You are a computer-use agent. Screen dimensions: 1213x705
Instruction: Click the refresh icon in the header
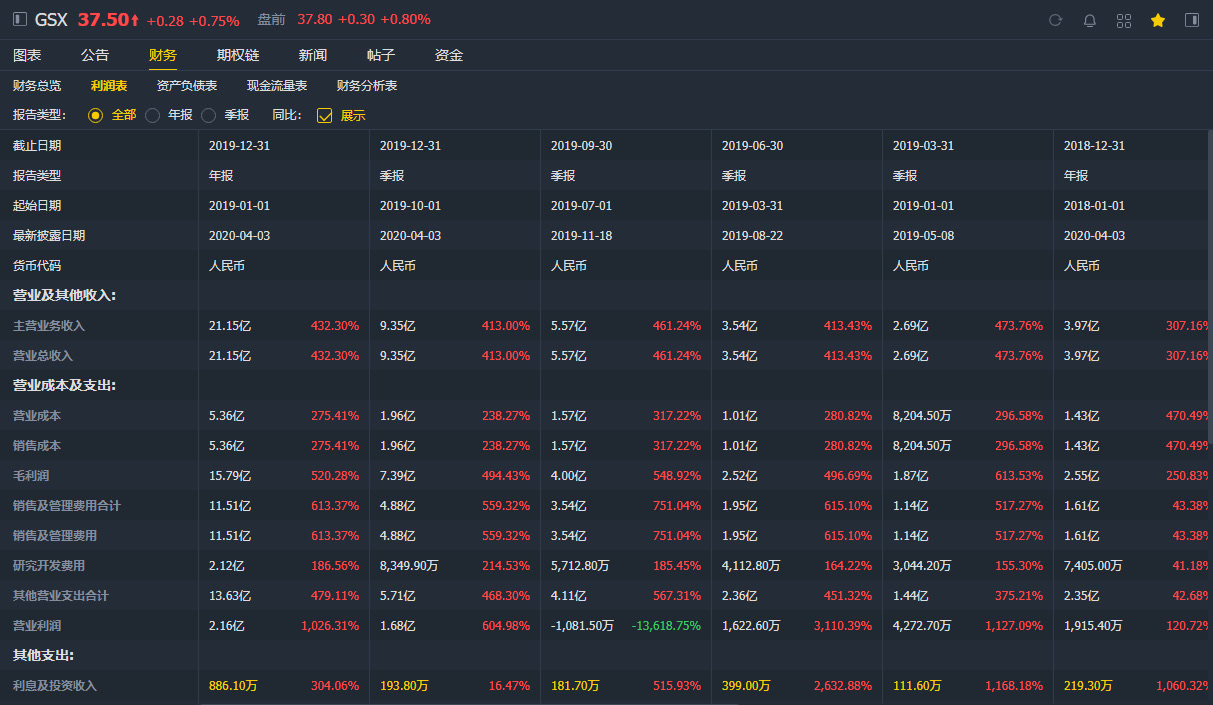(x=1055, y=20)
